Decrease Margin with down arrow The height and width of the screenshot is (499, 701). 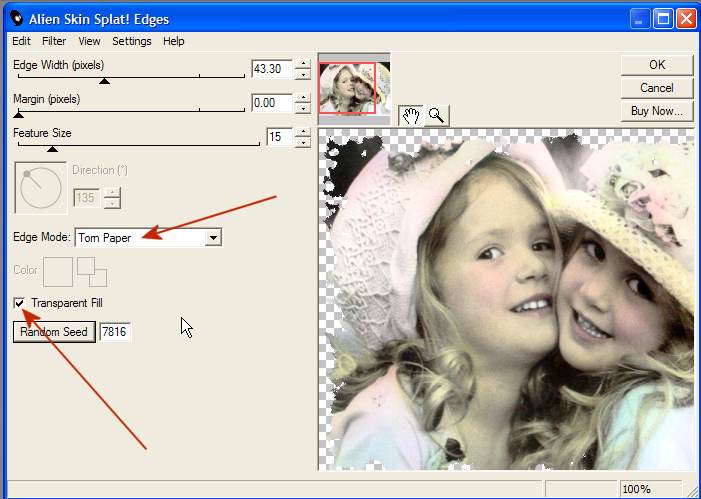[303, 108]
